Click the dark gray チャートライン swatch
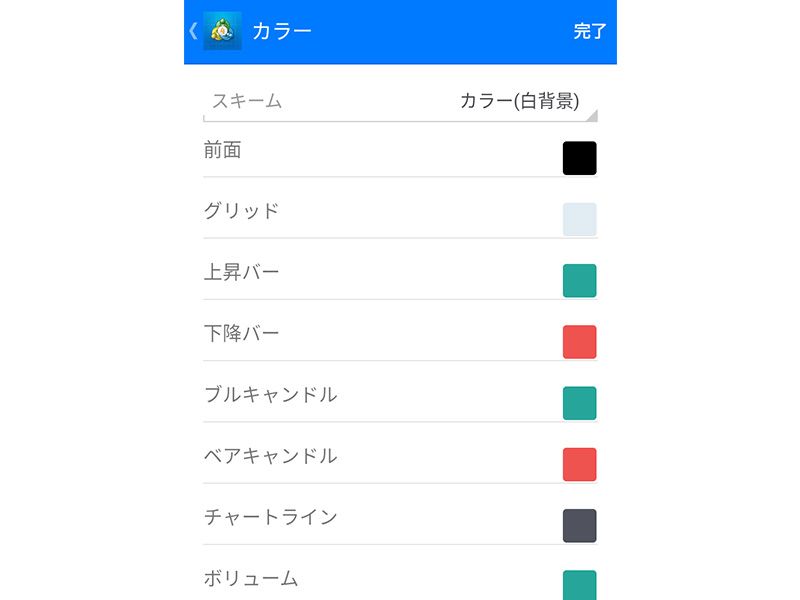 coord(579,526)
